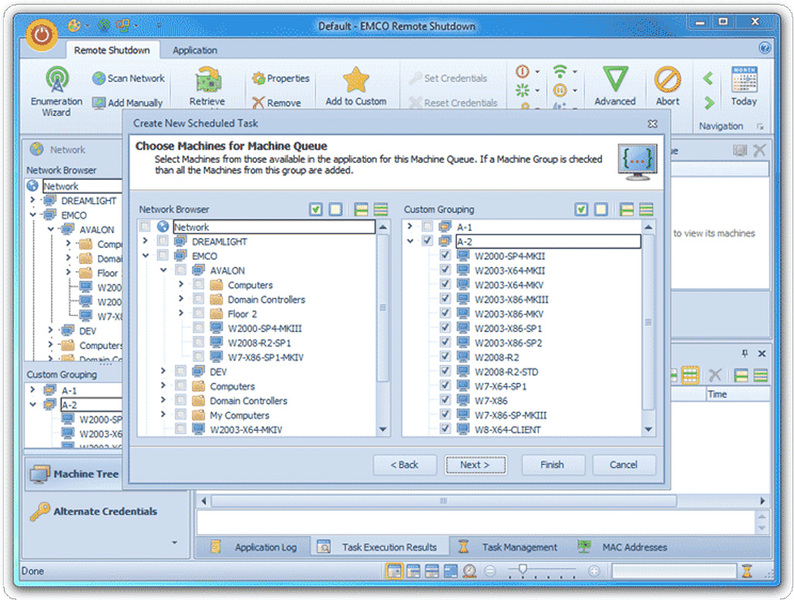Image resolution: width=794 pixels, height=600 pixels.
Task: Click the Add to Custom star
Action: pos(356,80)
